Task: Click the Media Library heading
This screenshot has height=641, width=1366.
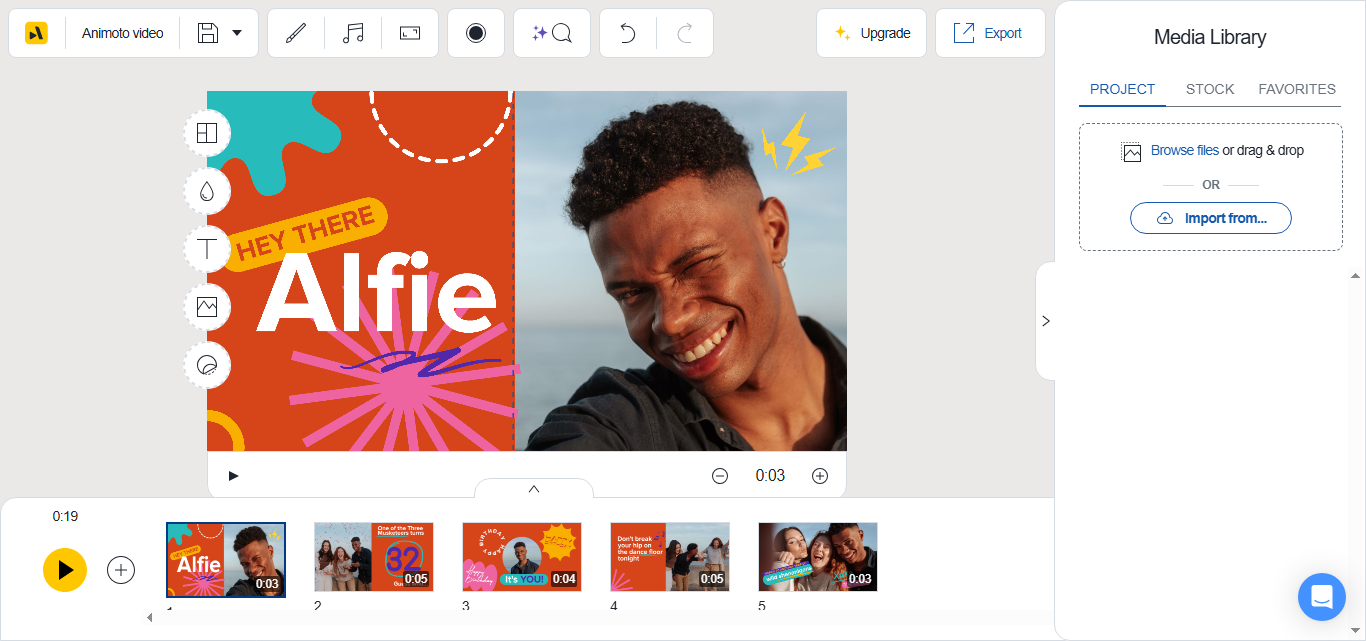Action: pos(1210,37)
